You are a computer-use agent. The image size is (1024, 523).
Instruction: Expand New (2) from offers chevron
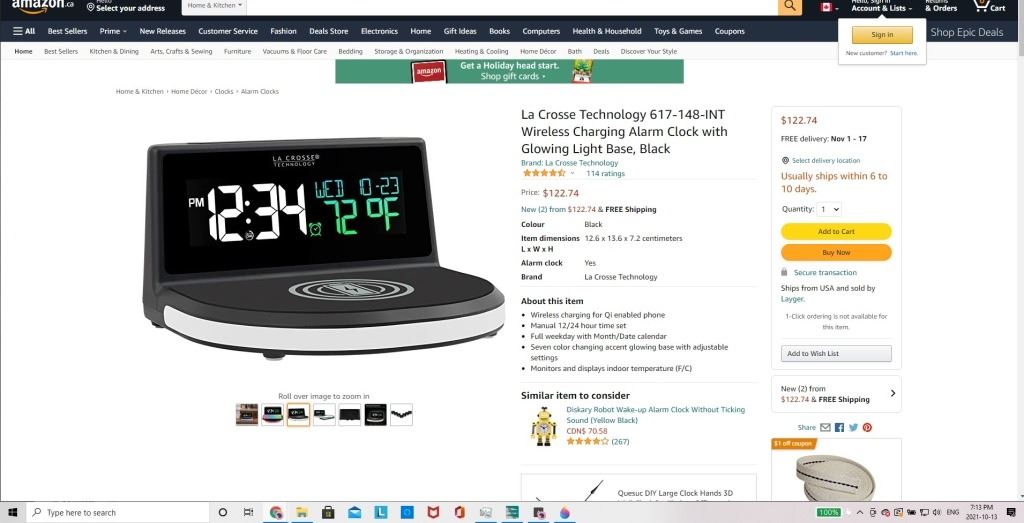[x=893, y=394]
